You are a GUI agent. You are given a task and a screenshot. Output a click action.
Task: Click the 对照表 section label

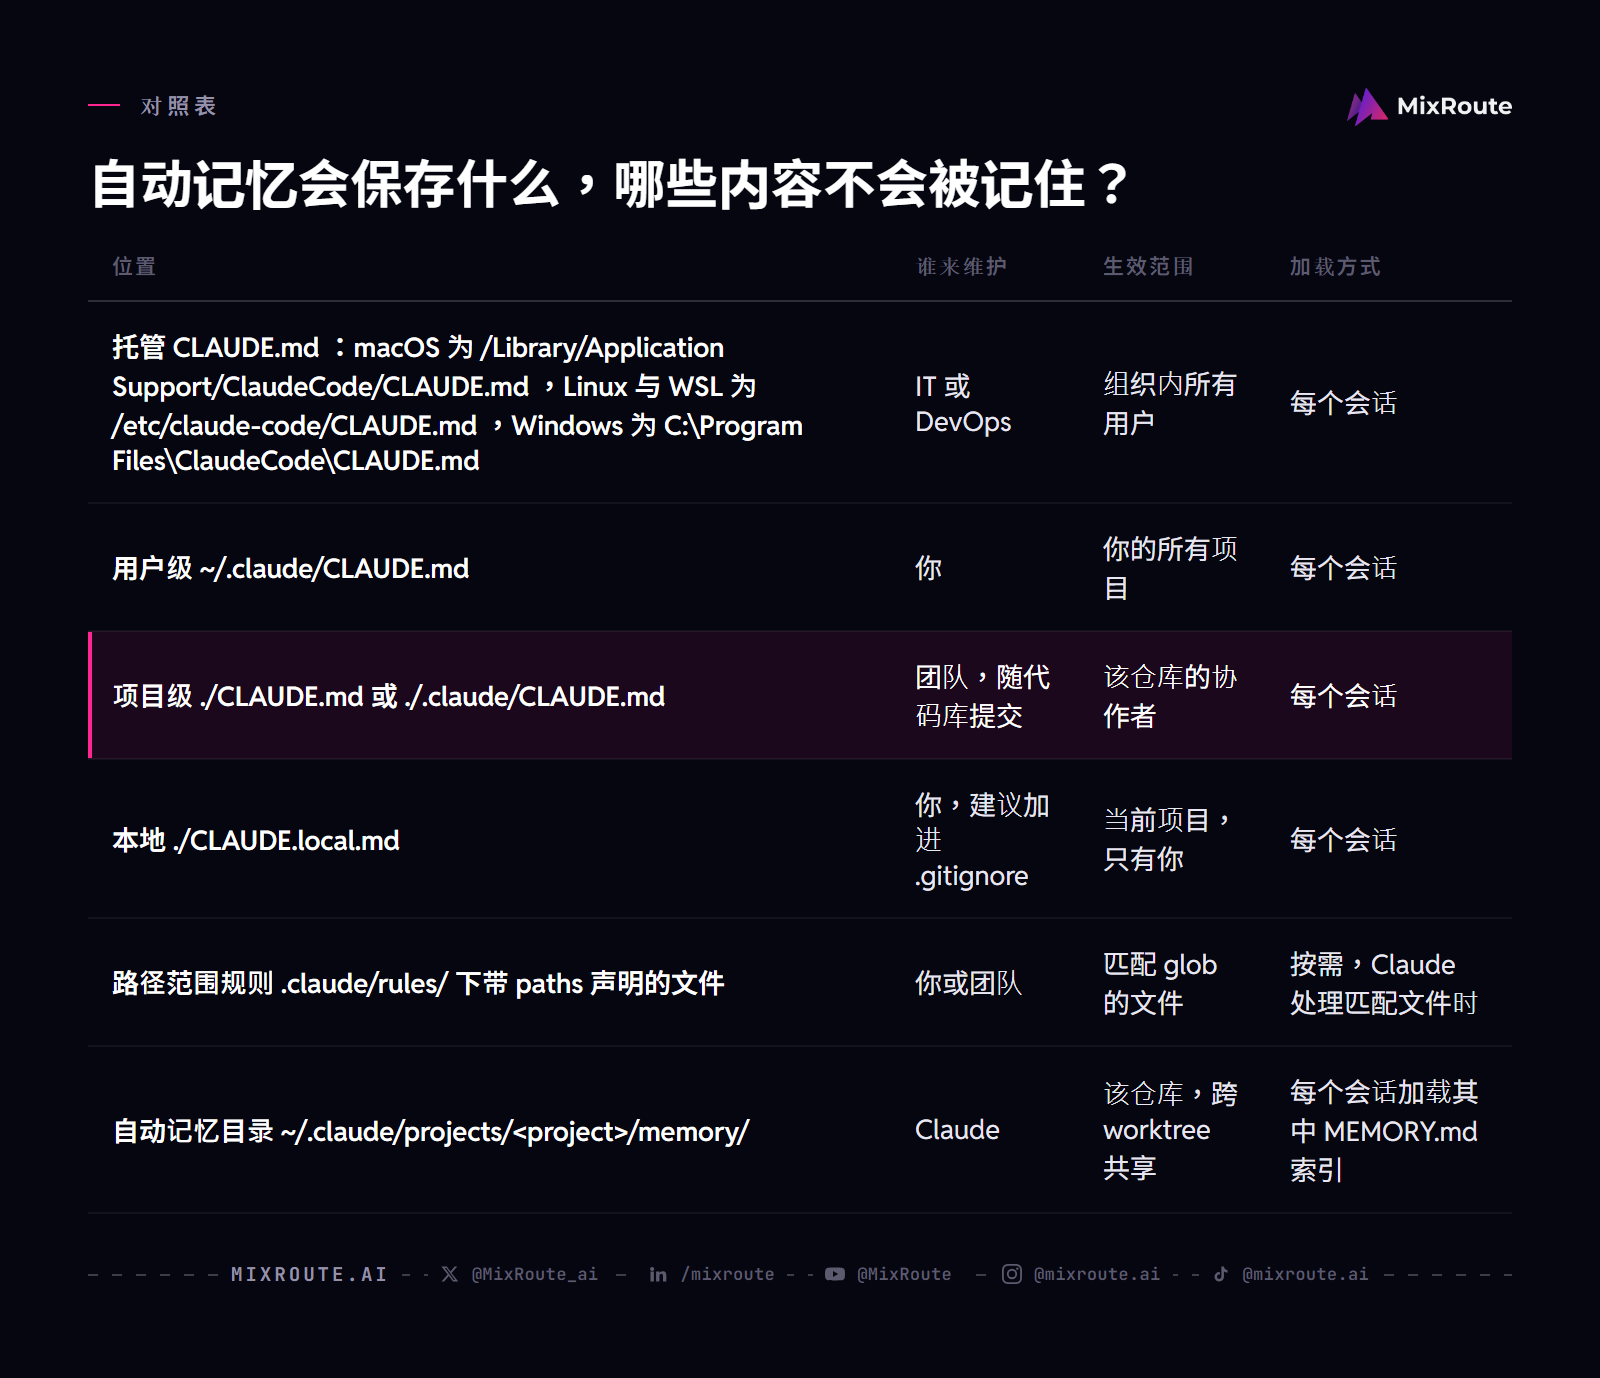point(179,106)
